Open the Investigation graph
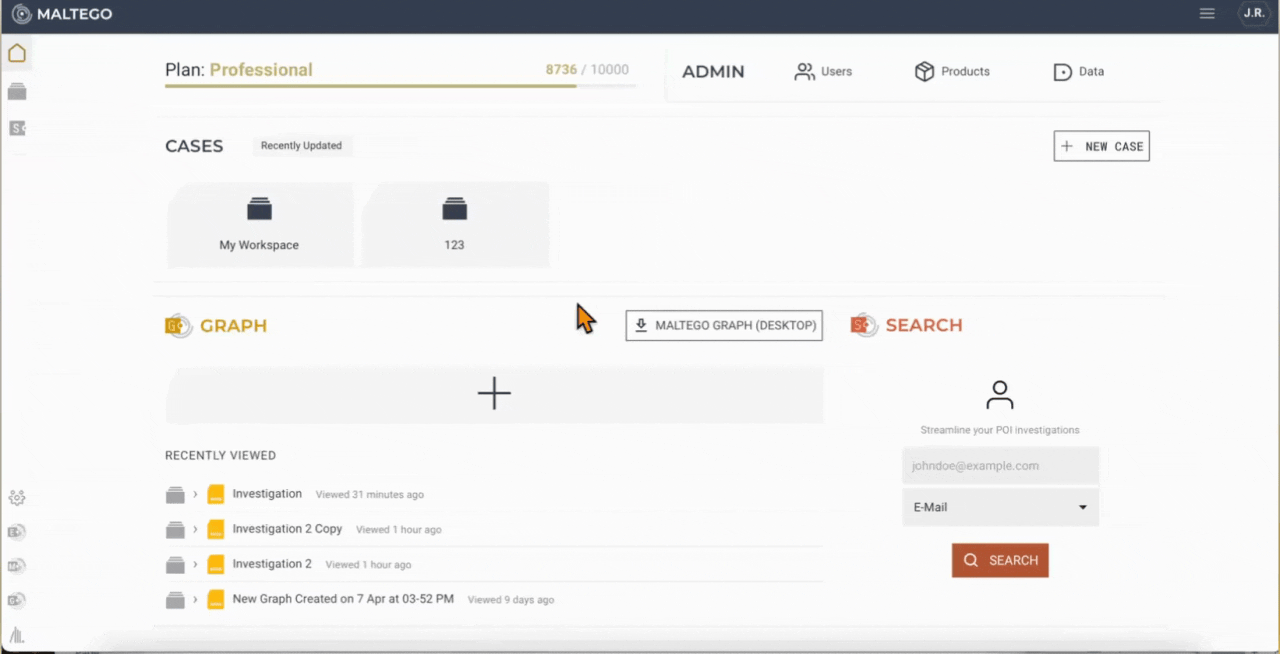The image size is (1280, 654). [267, 494]
